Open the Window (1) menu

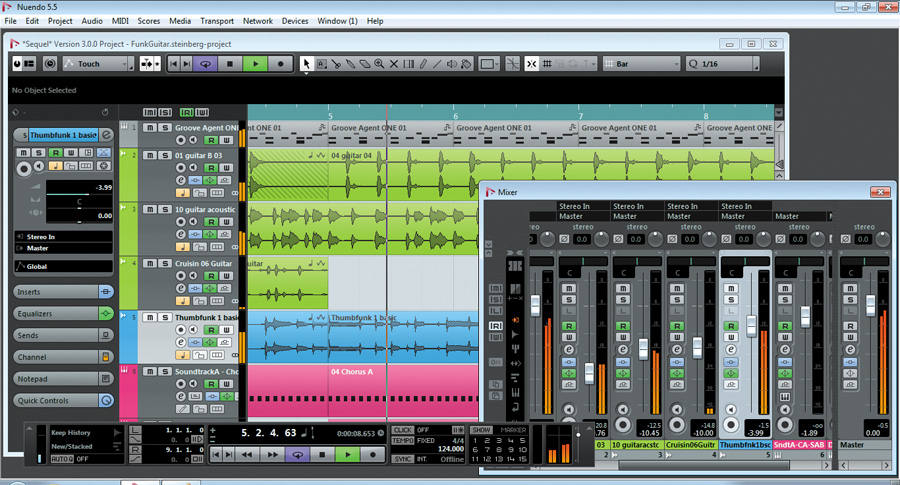coord(337,21)
